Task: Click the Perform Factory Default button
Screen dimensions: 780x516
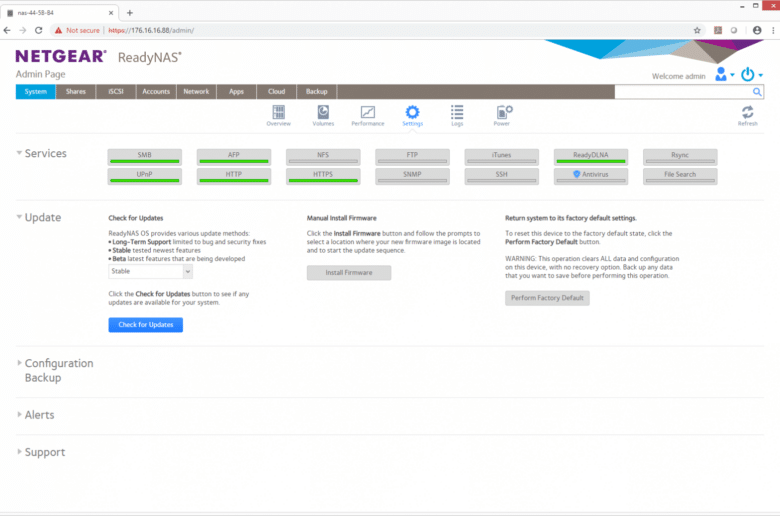Action: [x=547, y=298]
